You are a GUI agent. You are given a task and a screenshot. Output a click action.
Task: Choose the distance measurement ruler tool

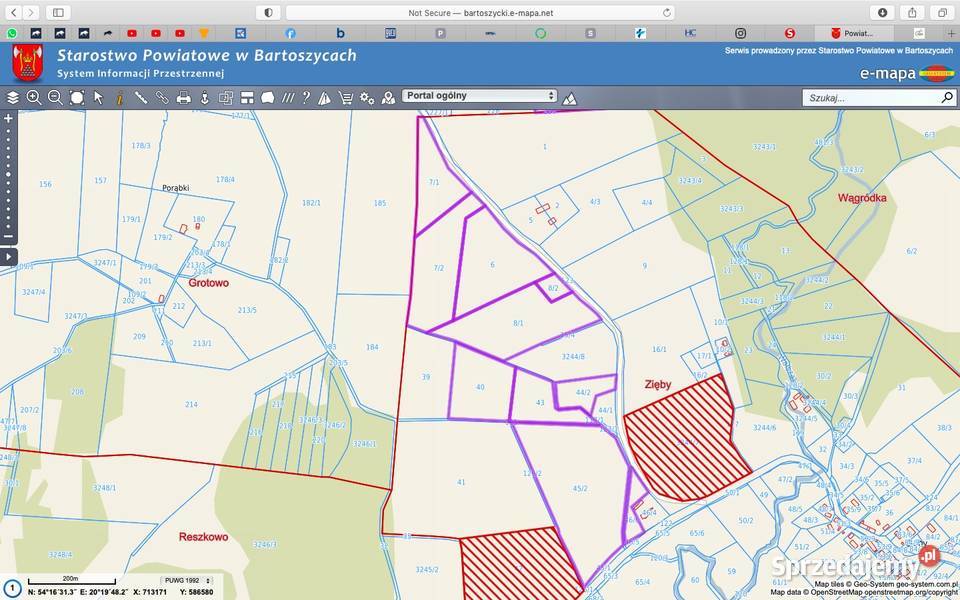(141, 98)
